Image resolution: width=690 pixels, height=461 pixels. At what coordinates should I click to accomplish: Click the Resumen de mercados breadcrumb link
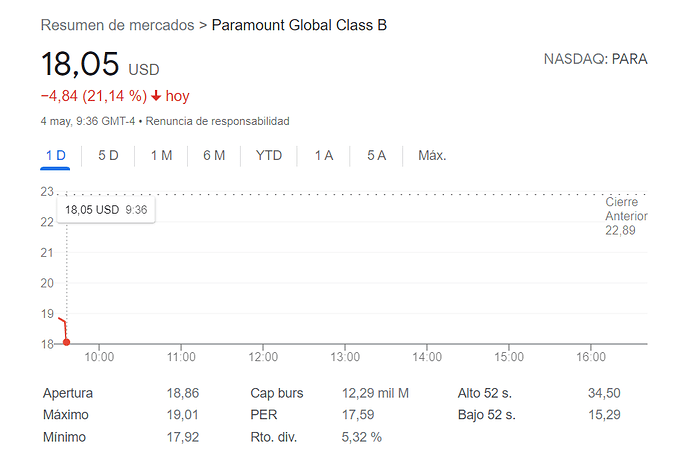pos(117,25)
